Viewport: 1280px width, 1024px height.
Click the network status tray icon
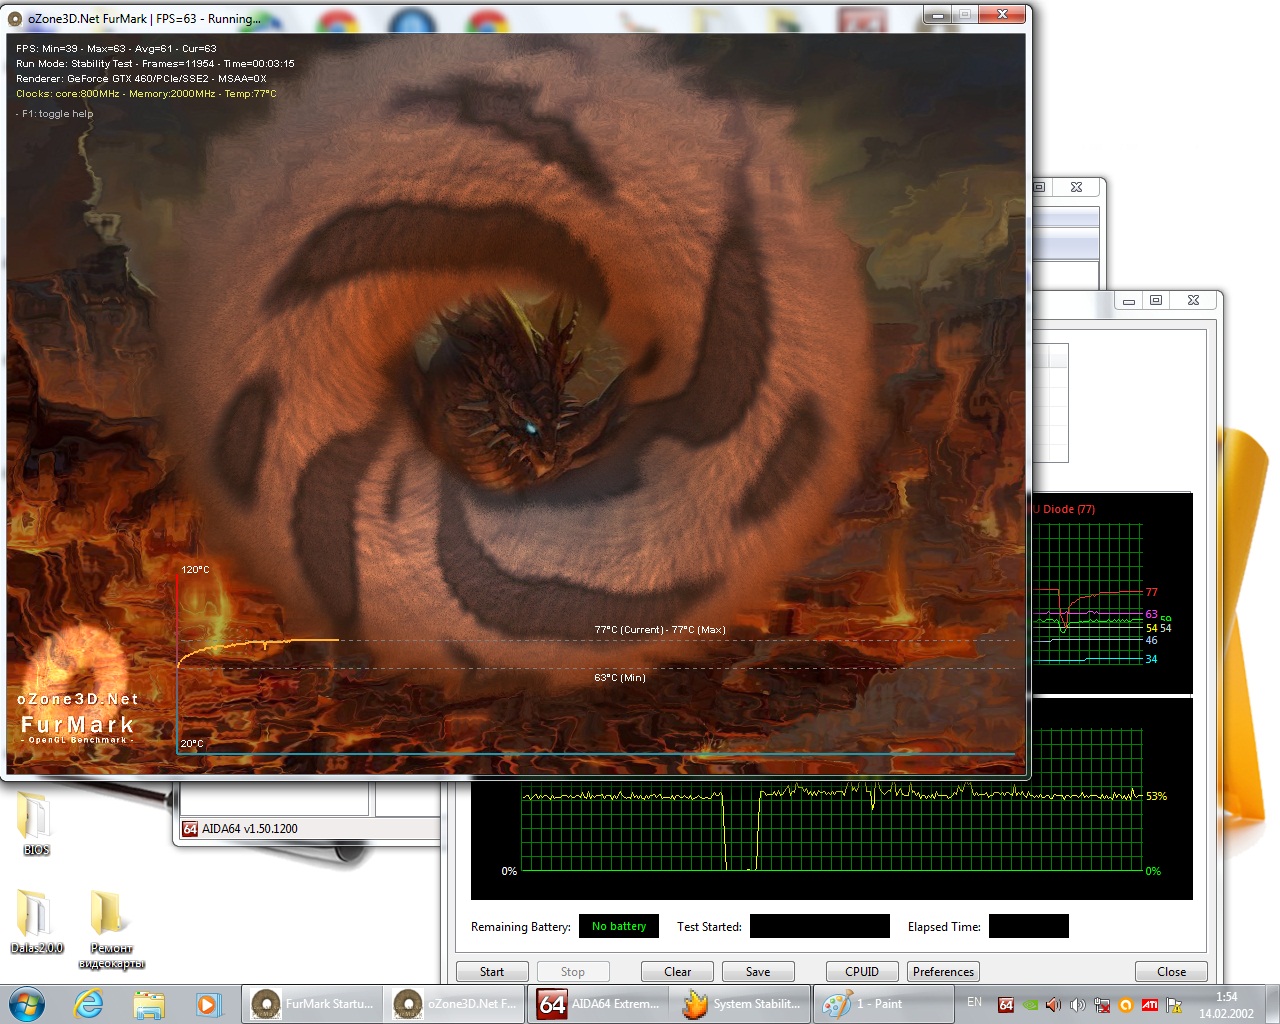(x=1102, y=1005)
